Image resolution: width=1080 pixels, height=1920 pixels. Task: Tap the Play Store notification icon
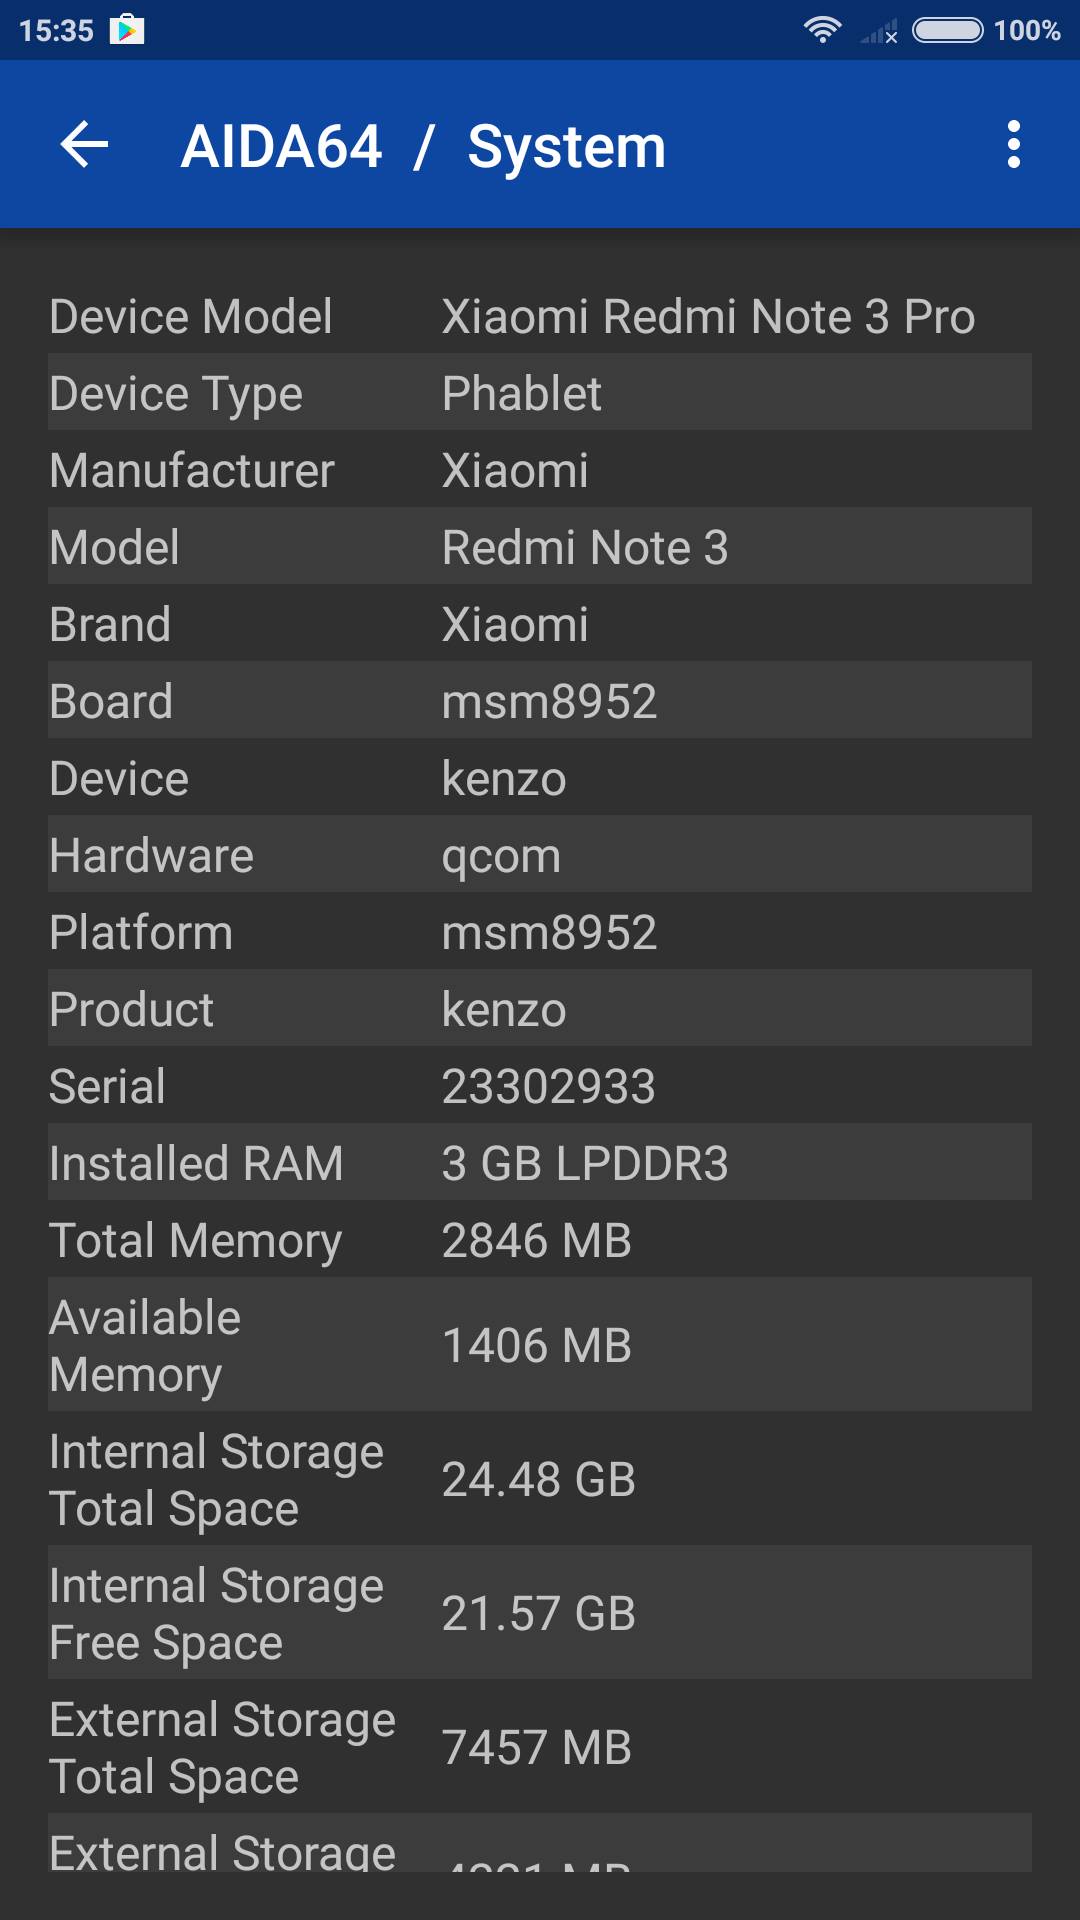pyautogui.click(x=127, y=30)
